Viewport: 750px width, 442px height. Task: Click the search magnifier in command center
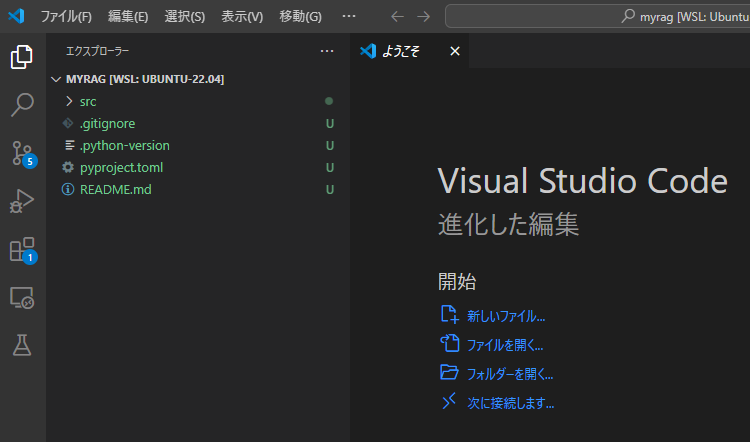[628, 16]
